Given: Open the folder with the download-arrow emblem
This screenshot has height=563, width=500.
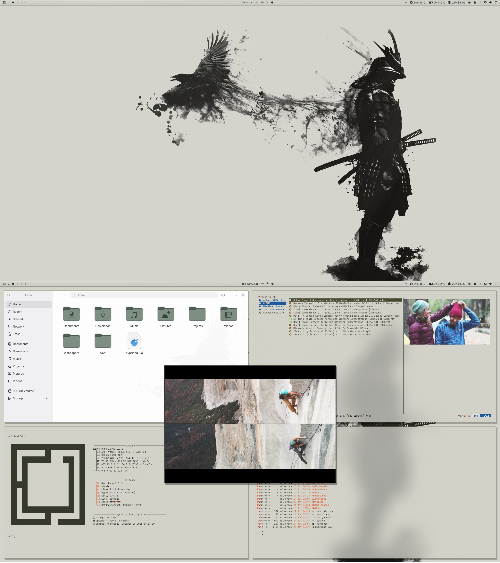Looking at the screenshot, I should point(103,314).
